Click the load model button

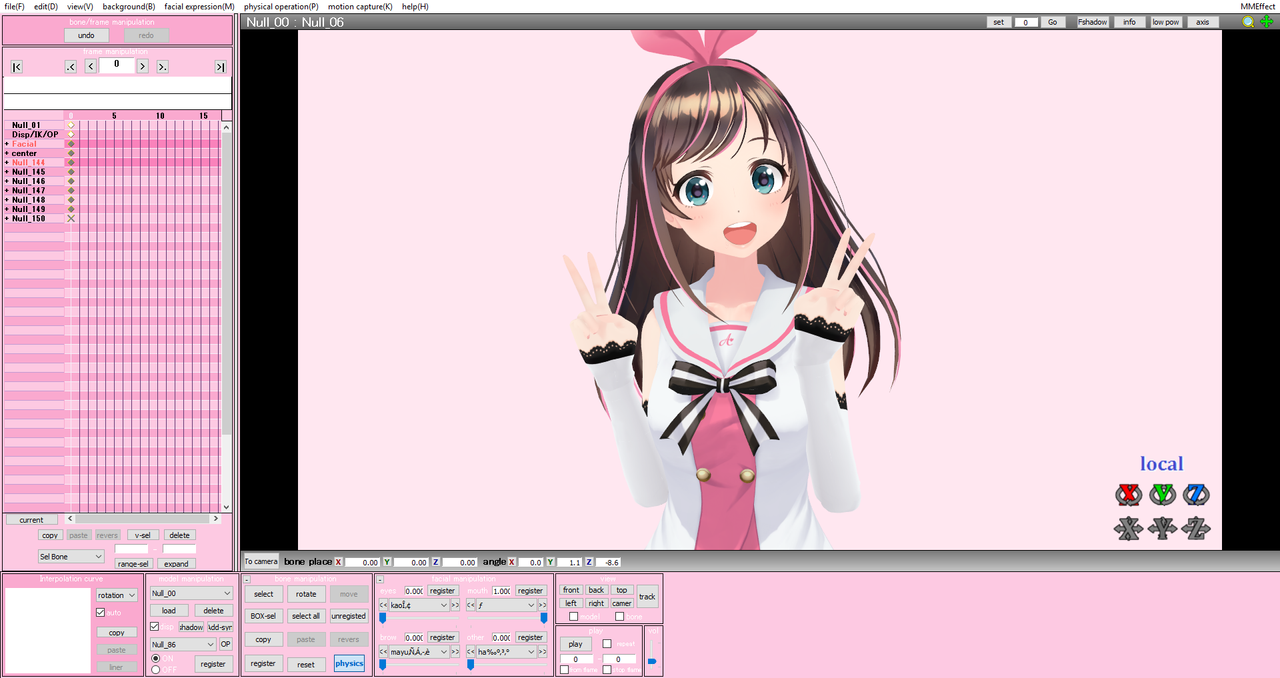point(169,610)
